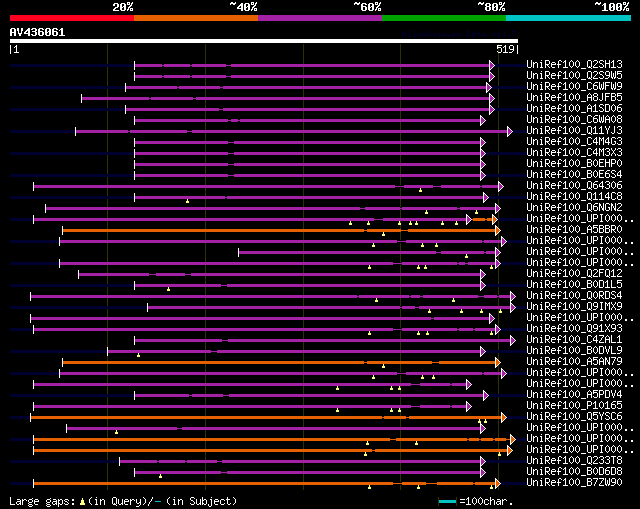The height and width of the screenshot is (509, 640).
Task: Click the white AV436061 query bar
Action: 264,41
